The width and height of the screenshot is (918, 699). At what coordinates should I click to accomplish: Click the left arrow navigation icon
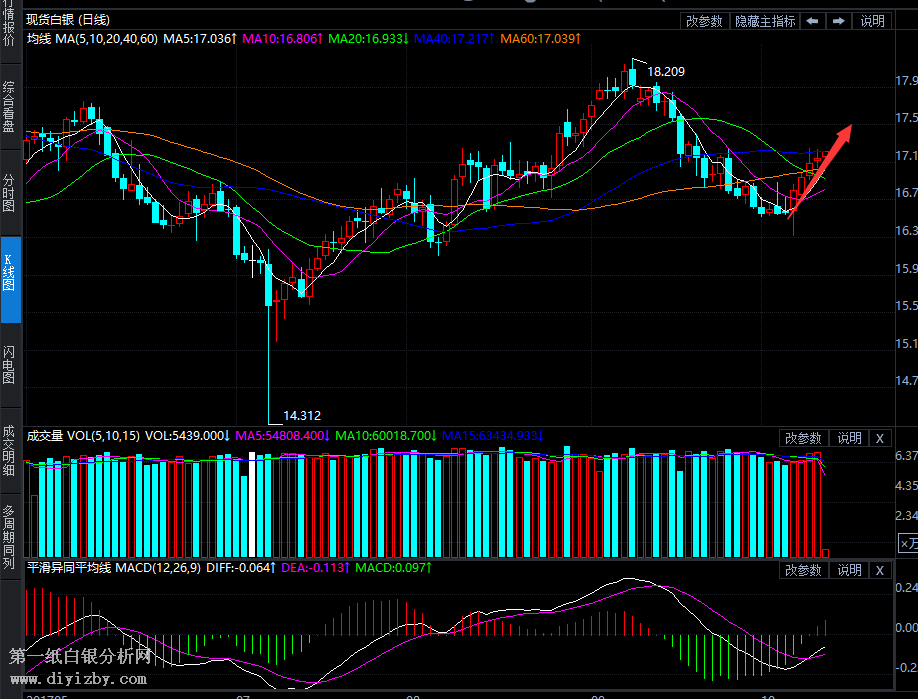pyautogui.click(x=813, y=21)
